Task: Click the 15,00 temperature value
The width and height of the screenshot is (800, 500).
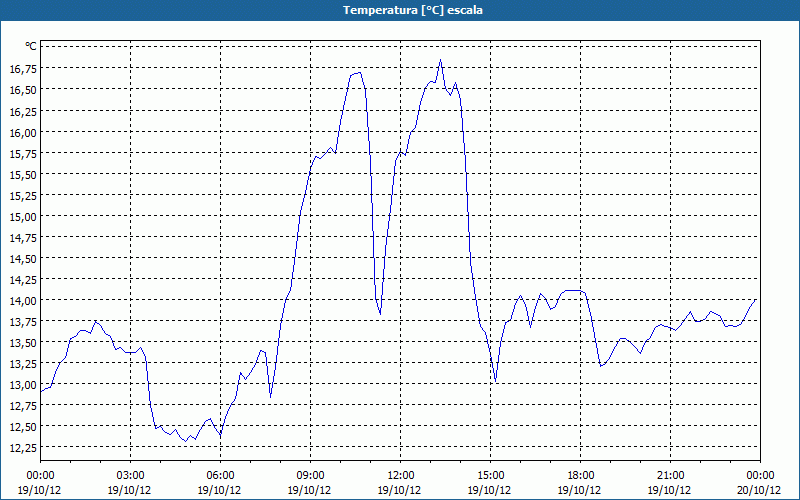Action: click(23, 216)
